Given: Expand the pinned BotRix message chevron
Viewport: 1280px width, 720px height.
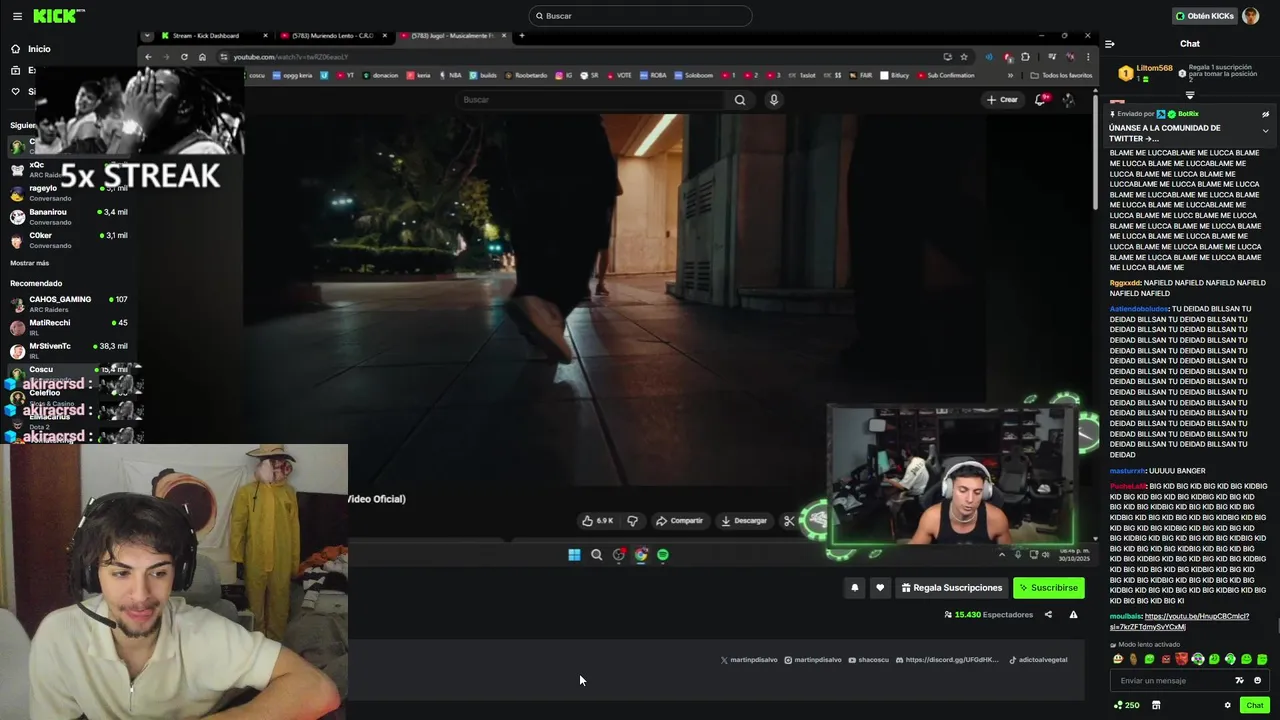Looking at the screenshot, I should point(1265,131).
